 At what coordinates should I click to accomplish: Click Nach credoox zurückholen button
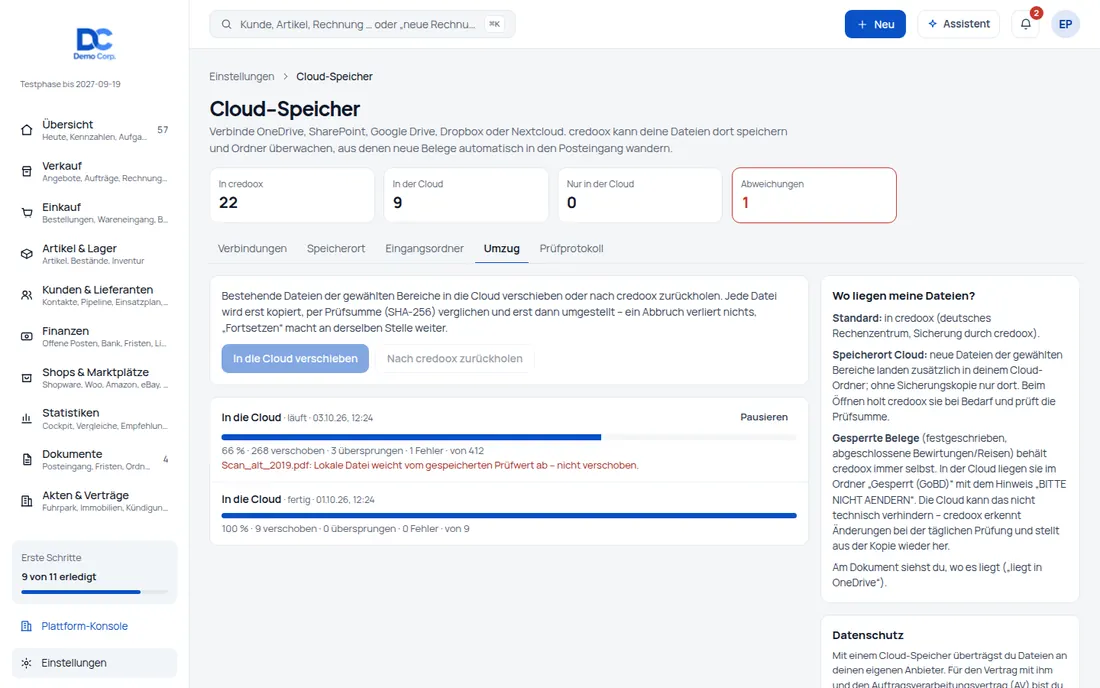pos(455,358)
